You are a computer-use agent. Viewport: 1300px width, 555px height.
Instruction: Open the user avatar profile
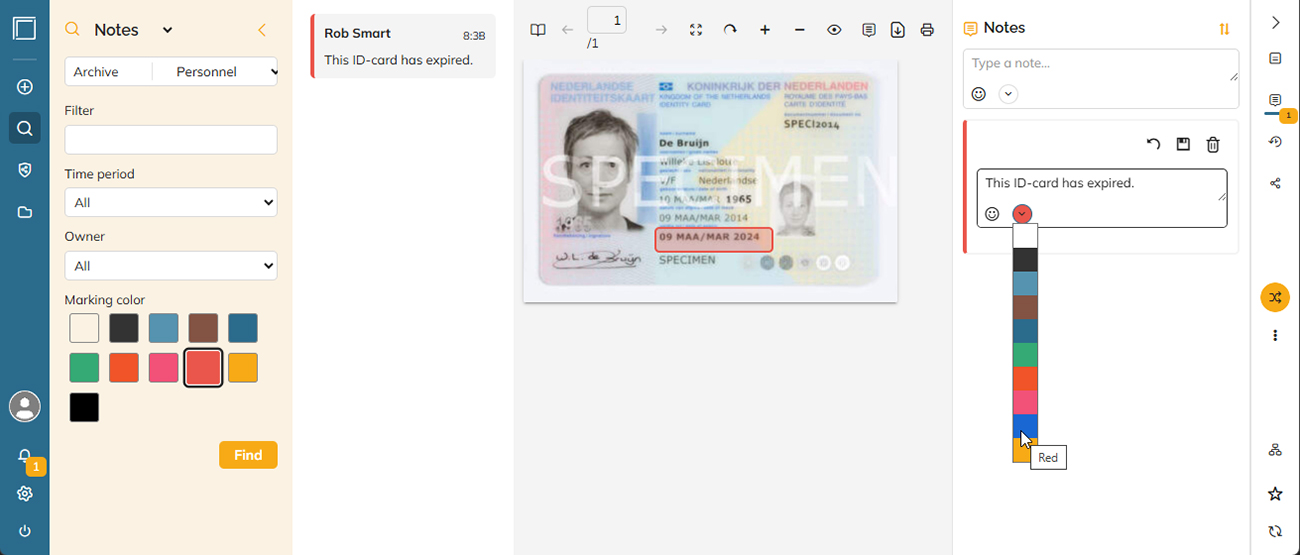(x=25, y=406)
